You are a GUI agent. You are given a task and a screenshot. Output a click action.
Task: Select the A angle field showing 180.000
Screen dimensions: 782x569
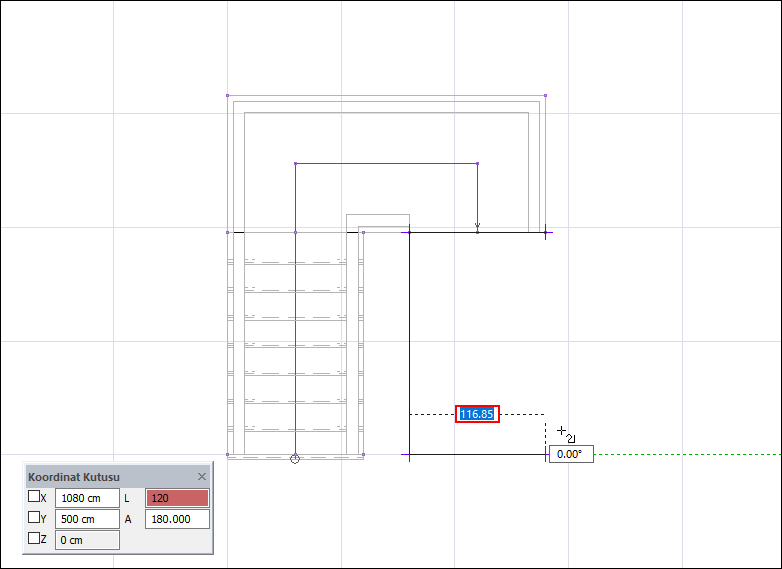click(177, 519)
